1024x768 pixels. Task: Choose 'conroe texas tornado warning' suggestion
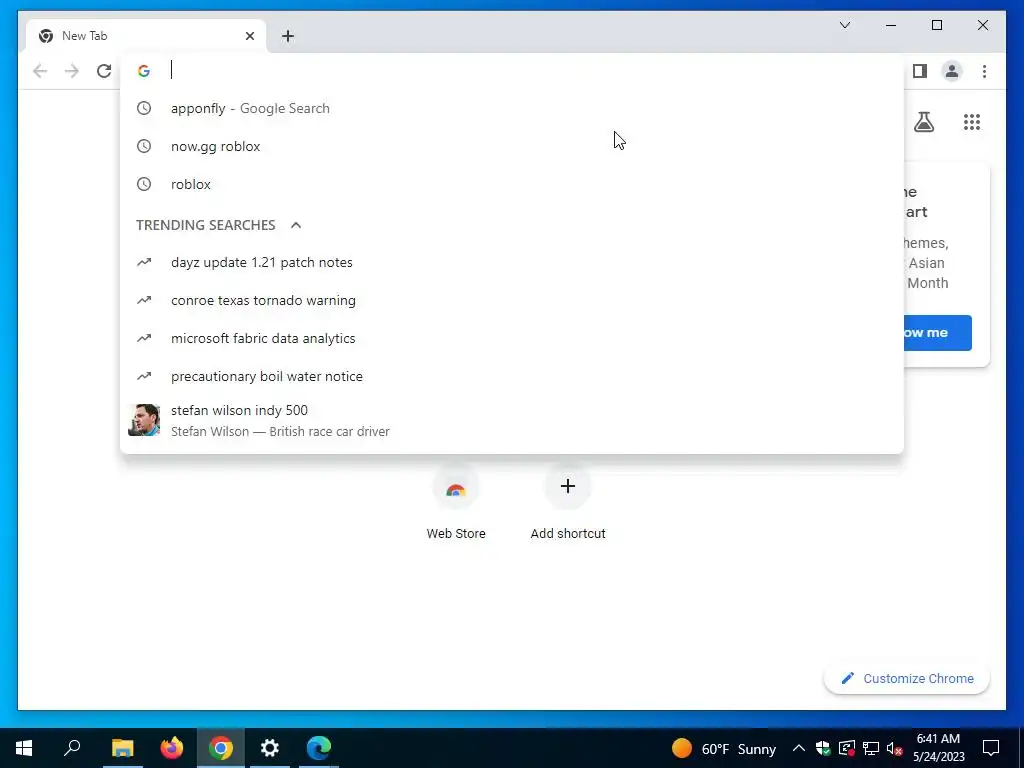(x=512, y=300)
